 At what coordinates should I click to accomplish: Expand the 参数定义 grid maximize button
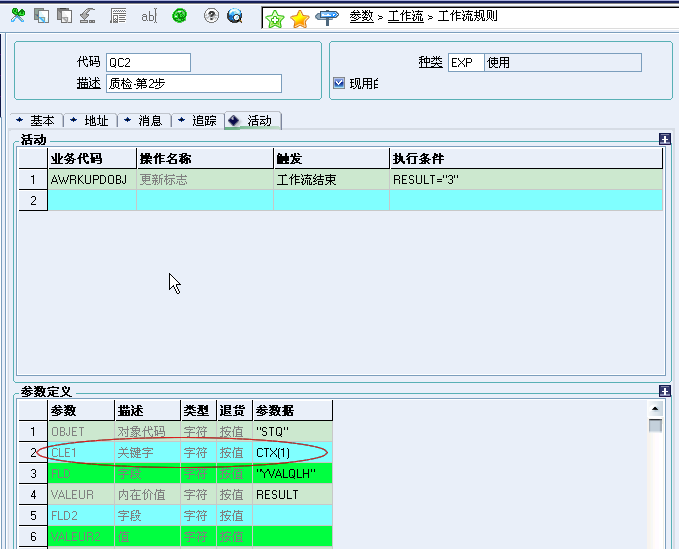click(x=664, y=391)
